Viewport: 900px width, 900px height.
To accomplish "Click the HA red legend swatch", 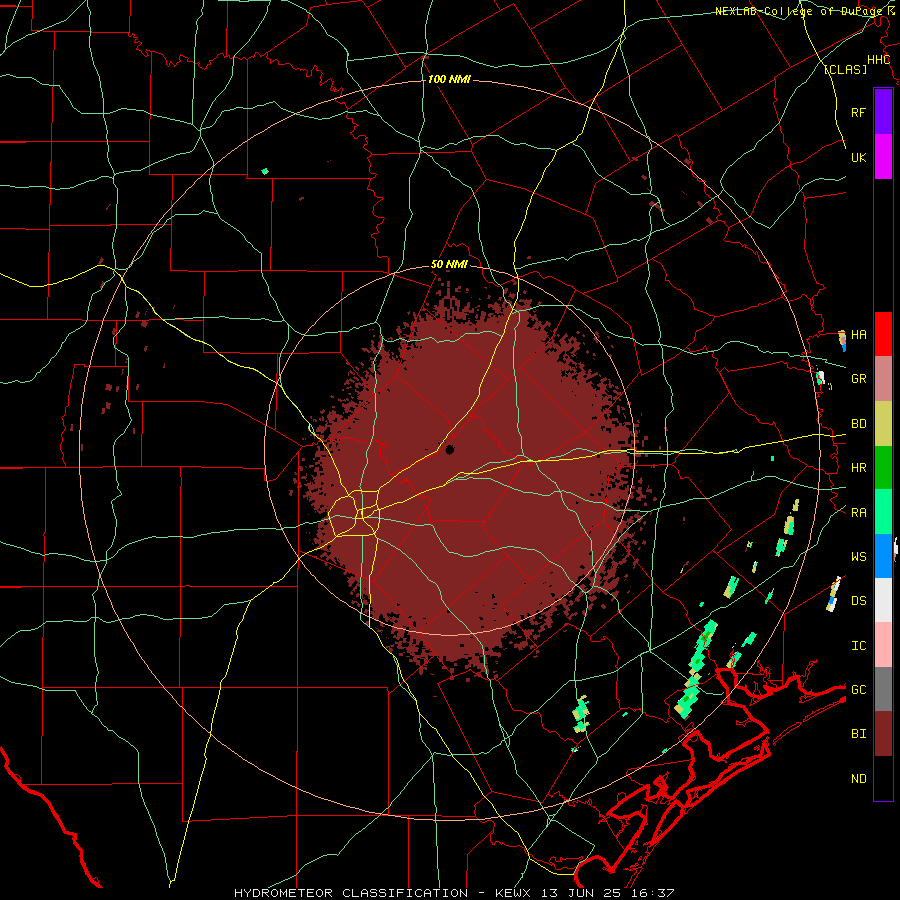I will coord(883,334).
